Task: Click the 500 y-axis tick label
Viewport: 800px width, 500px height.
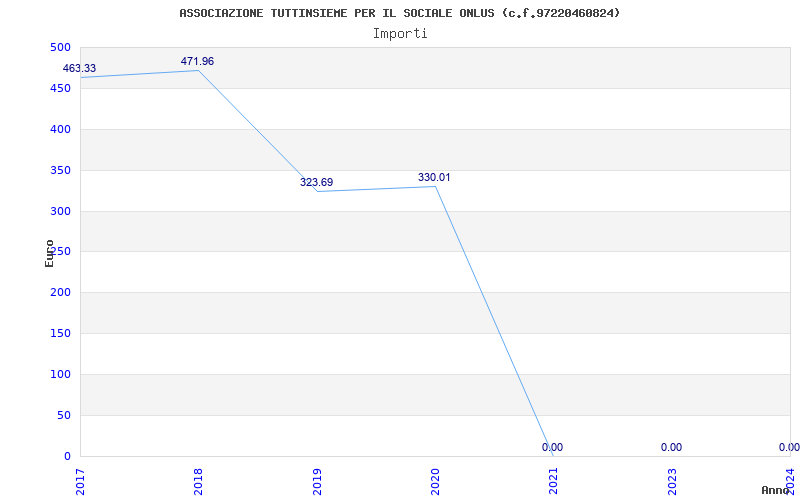Action: pyautogui.click(x=60, y=47)
